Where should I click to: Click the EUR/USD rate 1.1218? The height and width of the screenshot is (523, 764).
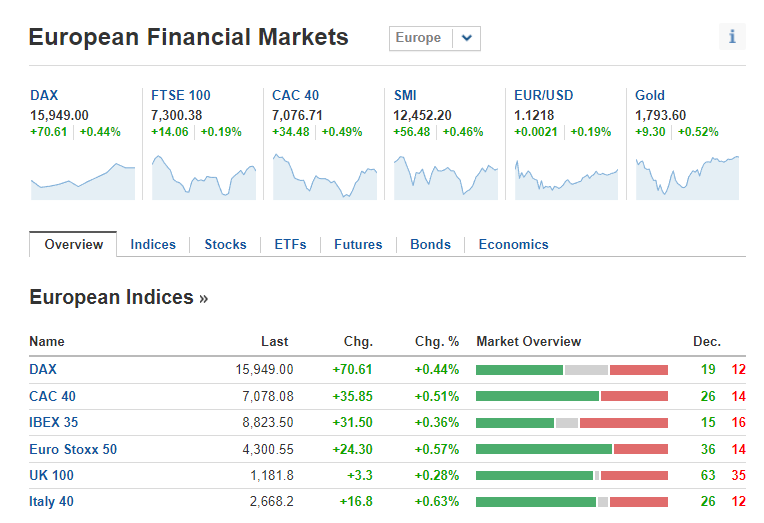[x=534, y=116]
